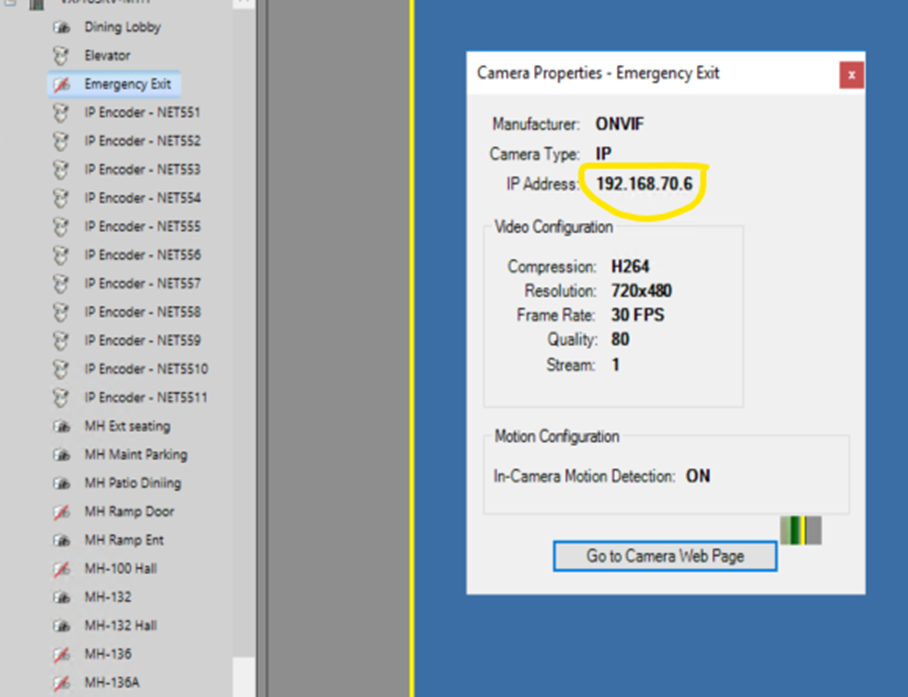Click the Dining Lobby camera icon
The width and height of the screenshot is (908, 697).
click(61, 27)
